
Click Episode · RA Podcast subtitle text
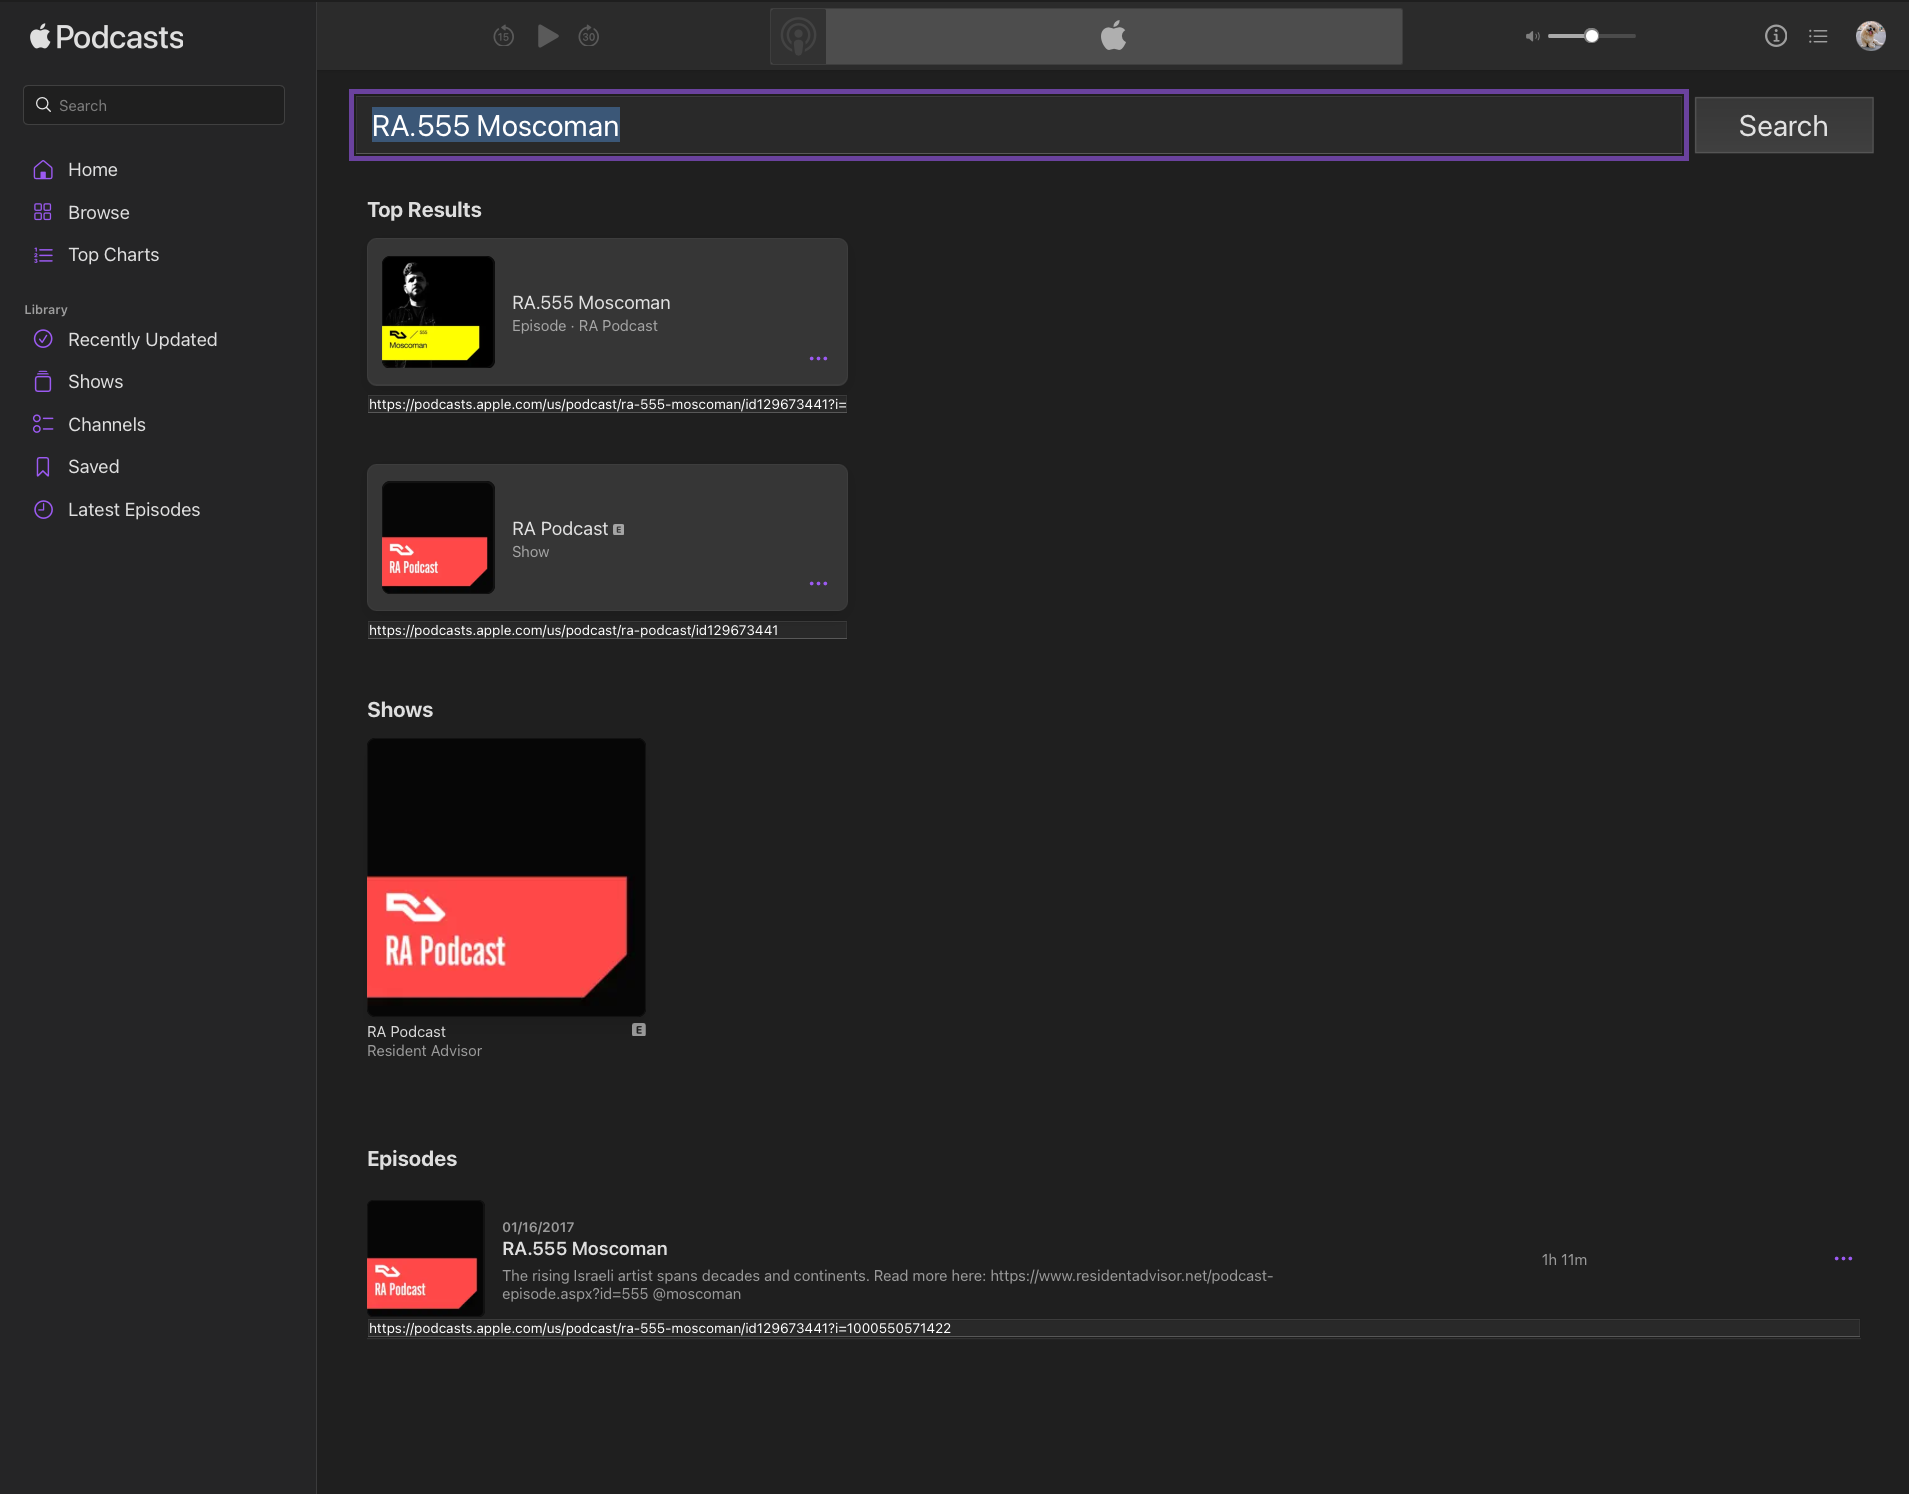pos(585,326)
